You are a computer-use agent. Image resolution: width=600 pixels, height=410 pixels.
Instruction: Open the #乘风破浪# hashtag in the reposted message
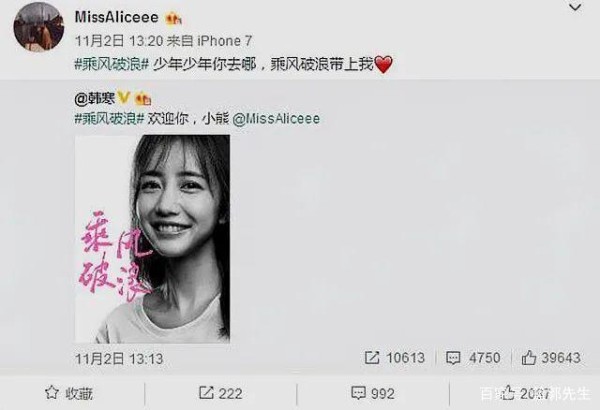coord(109,119)
